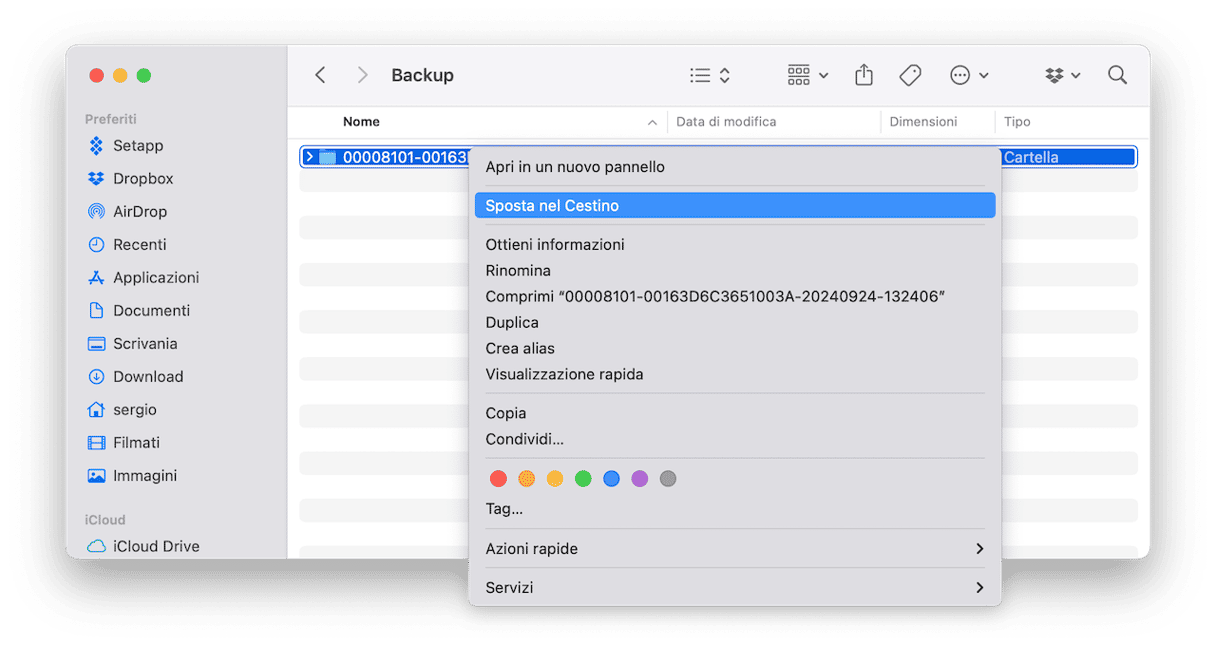Image resolution: width=1216 pixels, height=646 pixels.
Task: Click Rinomina in the context menu
Action: click(518, 271)
